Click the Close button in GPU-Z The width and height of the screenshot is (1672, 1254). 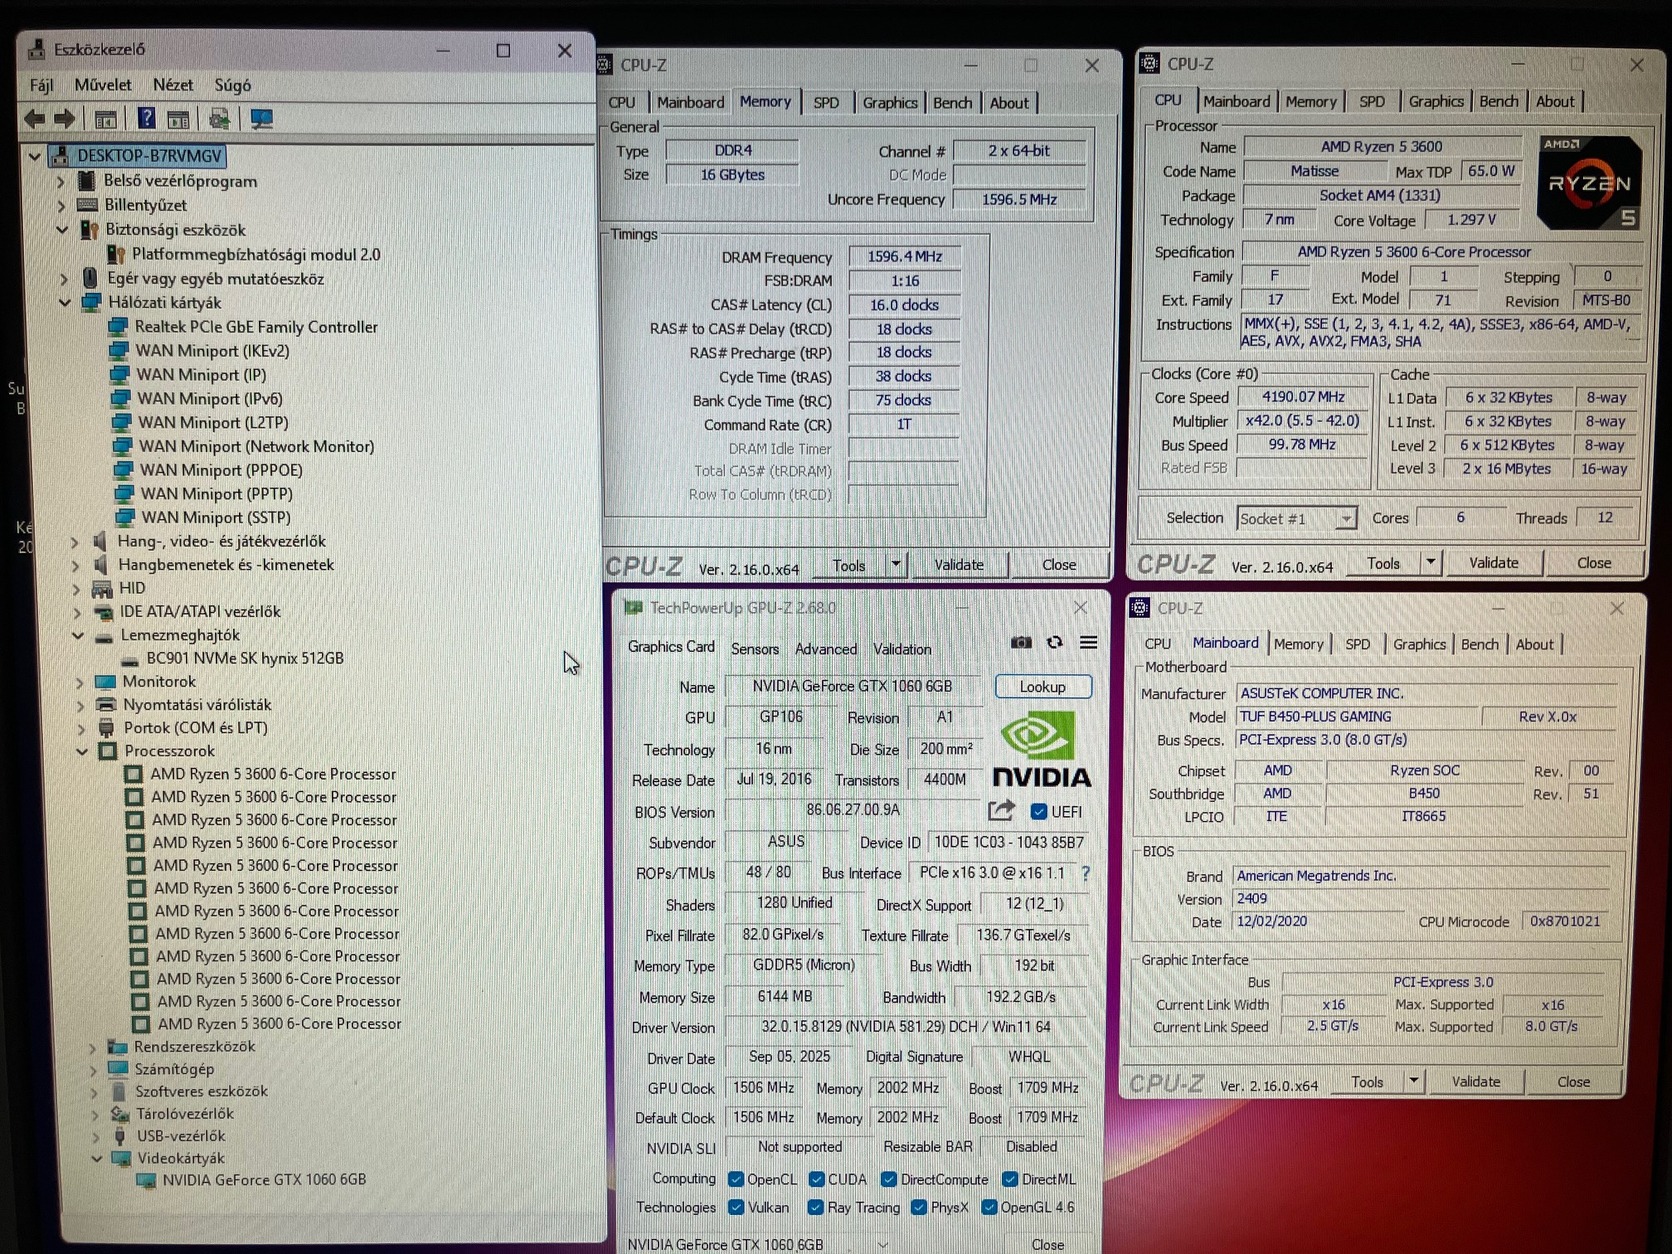(x=1047, y=1244)
